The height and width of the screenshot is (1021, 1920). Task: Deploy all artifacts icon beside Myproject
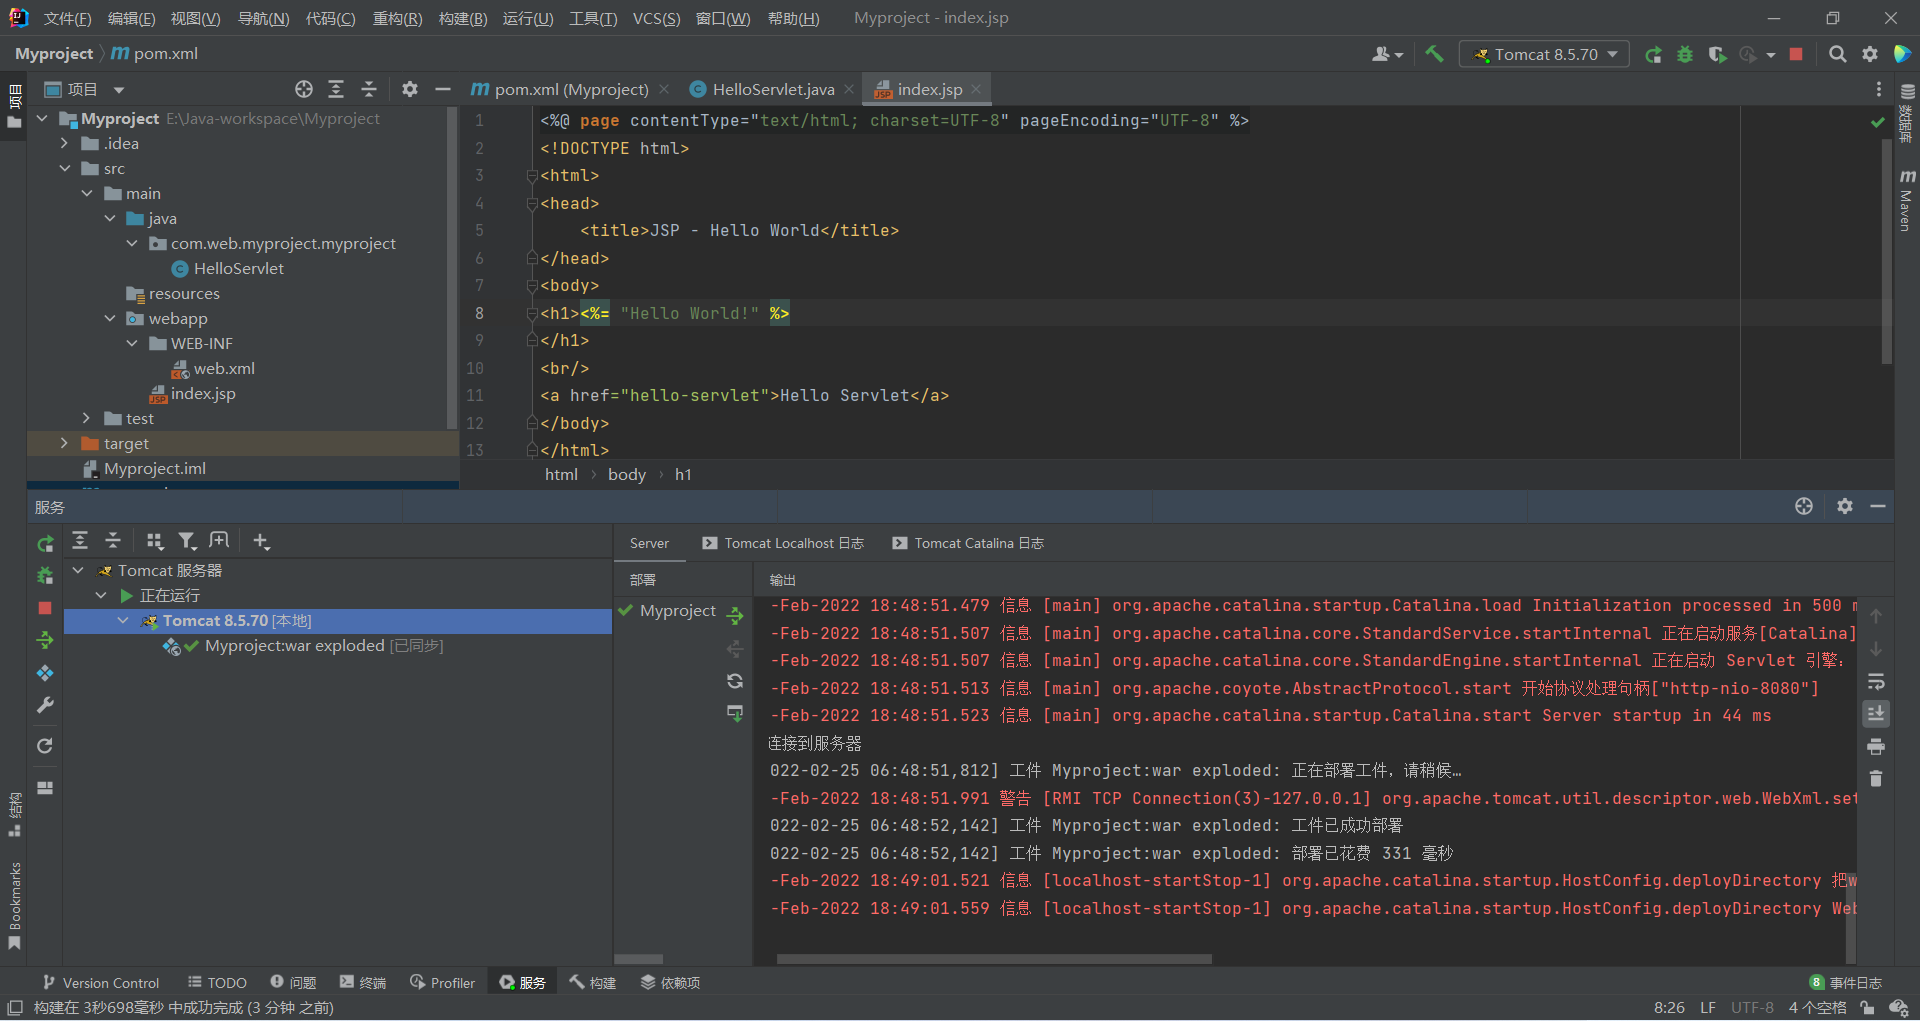coord(735,615)
